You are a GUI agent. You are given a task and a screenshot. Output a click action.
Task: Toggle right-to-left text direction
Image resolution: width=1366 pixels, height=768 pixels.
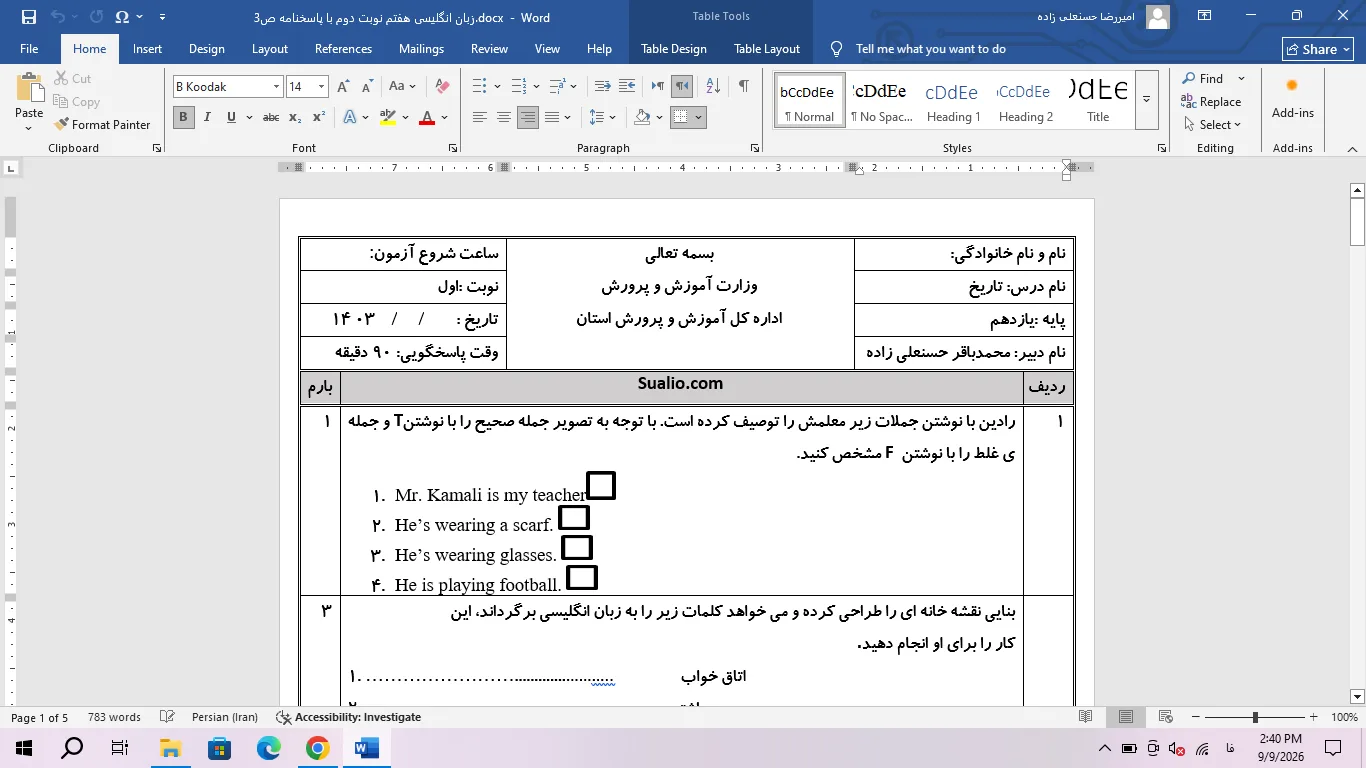pos(681,87)
